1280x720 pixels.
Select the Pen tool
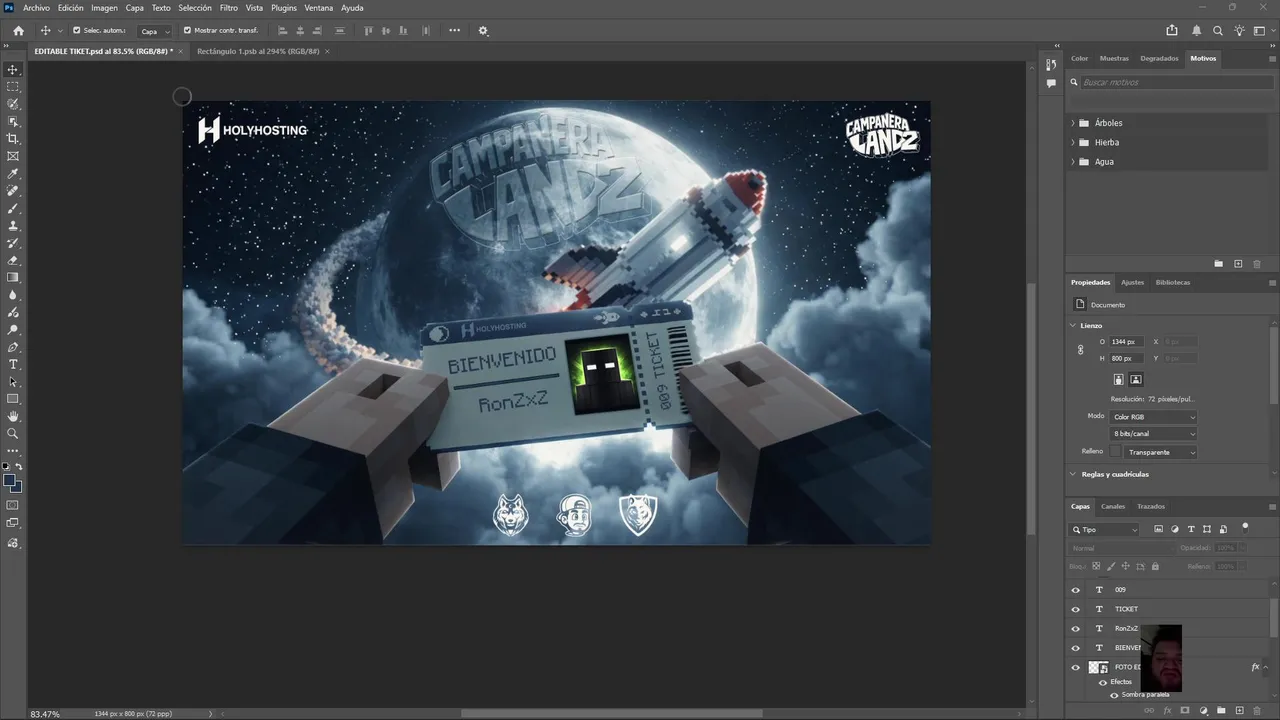[13, 347]
